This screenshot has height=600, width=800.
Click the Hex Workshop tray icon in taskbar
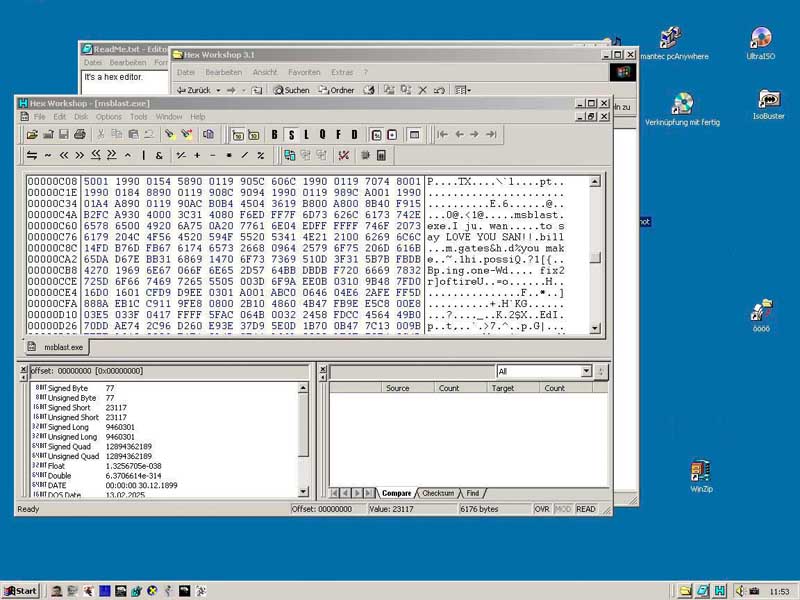(x=720, y=591)
